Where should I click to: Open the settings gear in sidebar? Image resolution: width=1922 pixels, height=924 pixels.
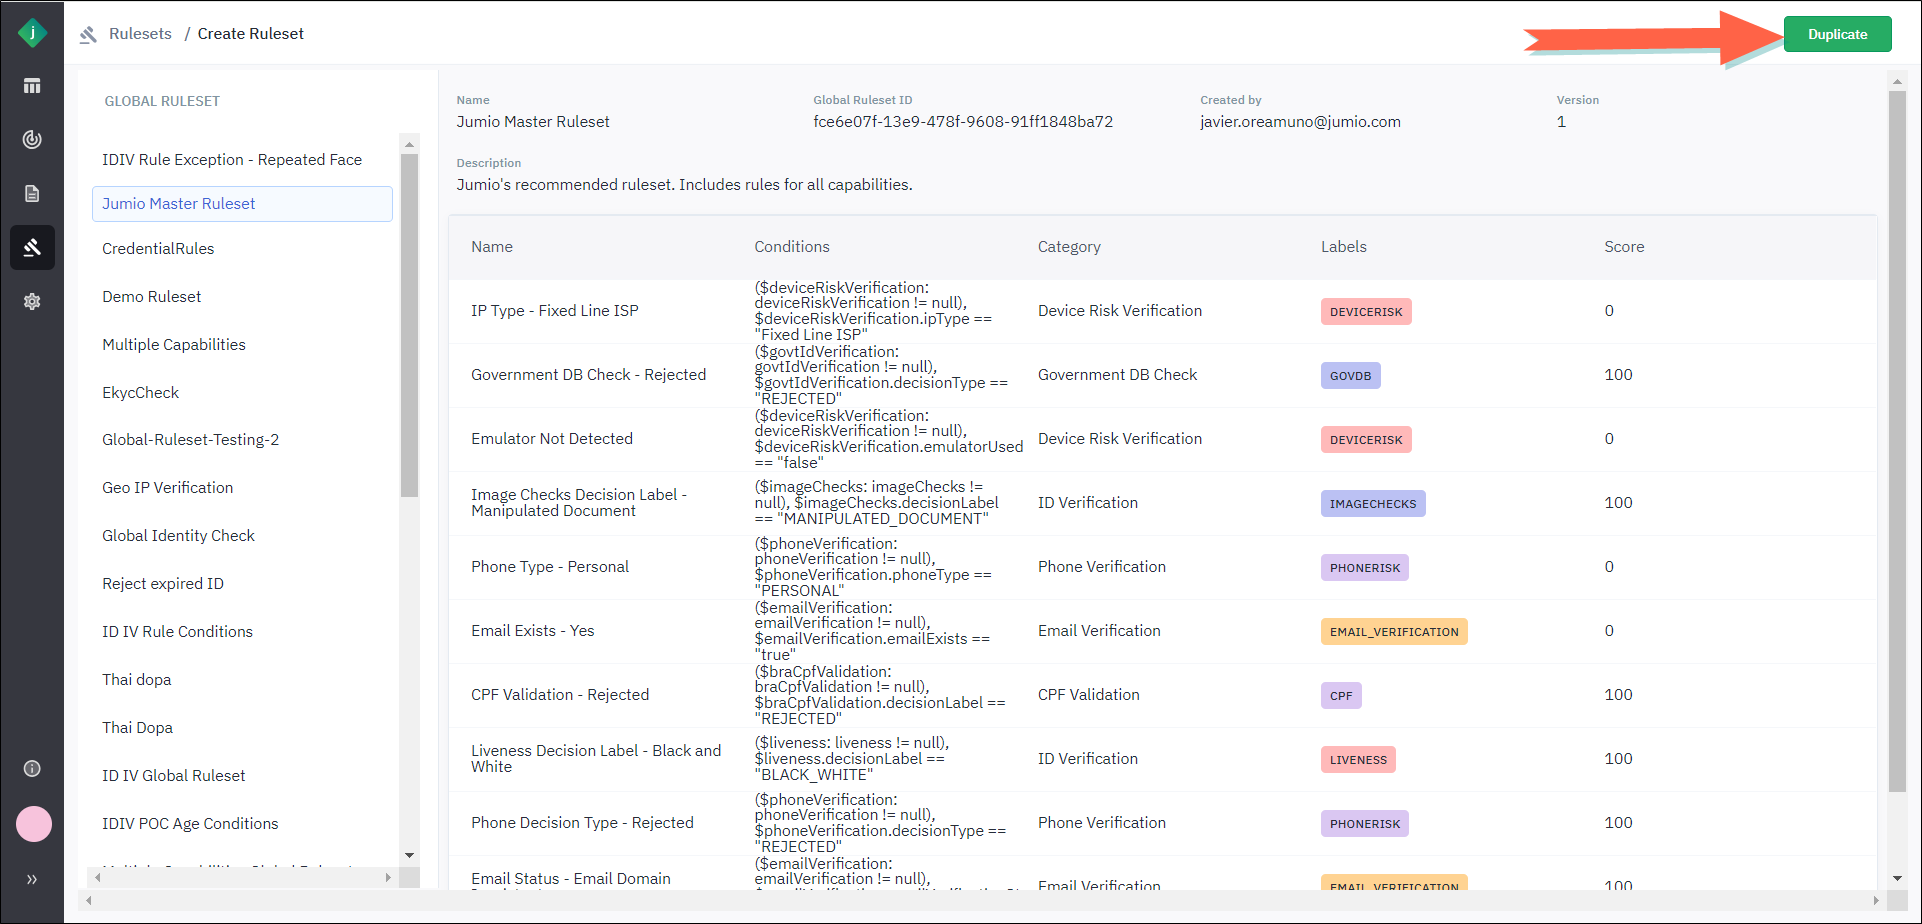[x=32, y=301]
